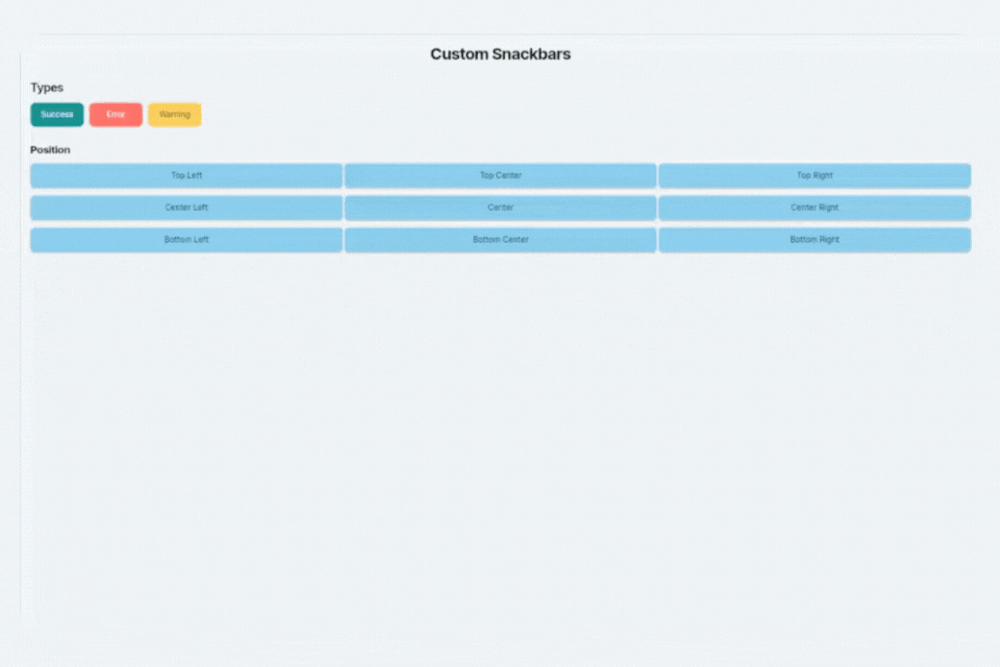Choose the Top Center position button
The image size is (1000, 667).
501,175
